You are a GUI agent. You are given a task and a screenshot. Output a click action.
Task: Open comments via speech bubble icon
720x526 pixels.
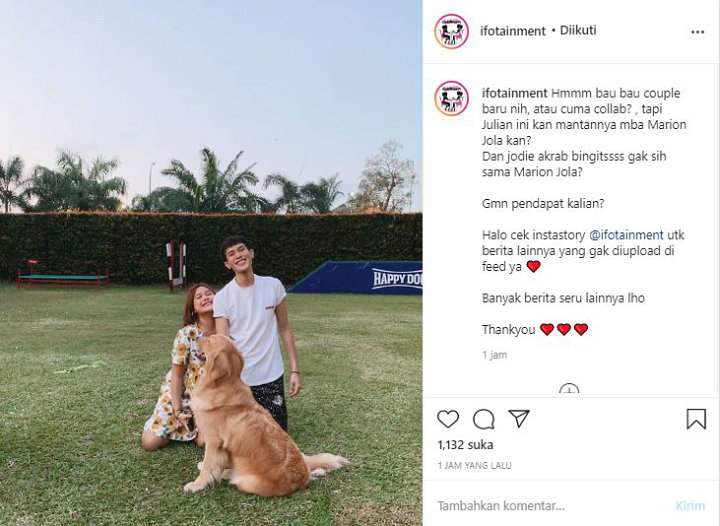click(484, 419)
